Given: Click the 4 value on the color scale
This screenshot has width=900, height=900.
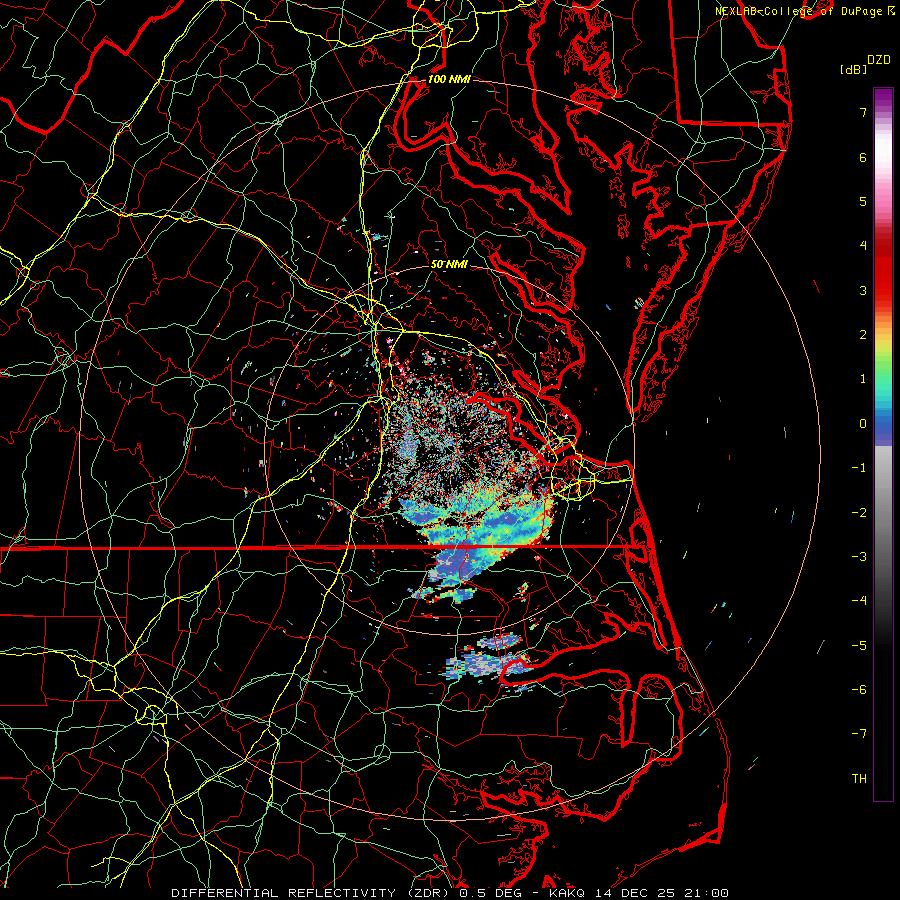Looking at the screenshot, I should [863, 246].
